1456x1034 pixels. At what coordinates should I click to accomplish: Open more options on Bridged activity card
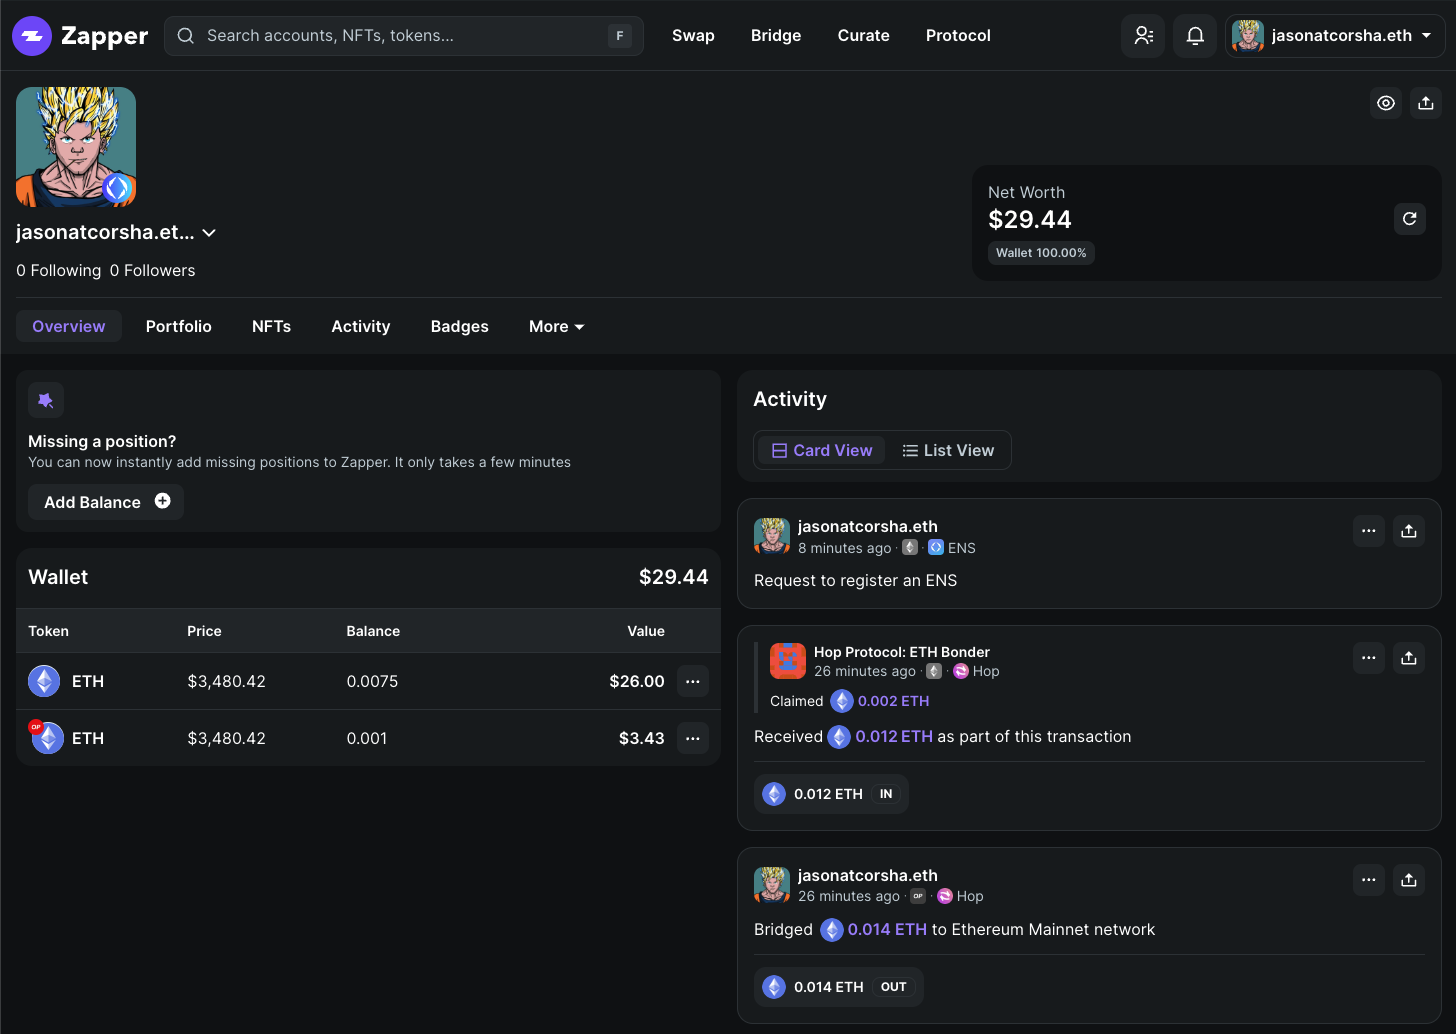[x=1369, y=880]
